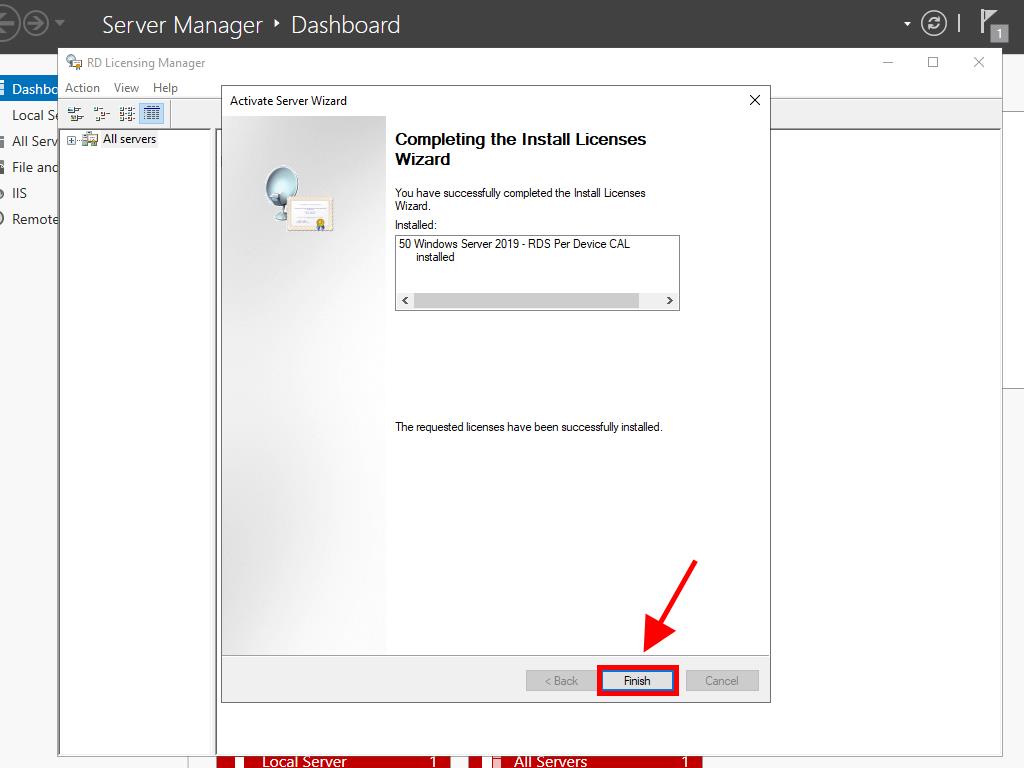Close the Activate Server Wizard dialog
Viewport: 1024px width, 768px height.
pyautogui.click(x=754, y=100)
